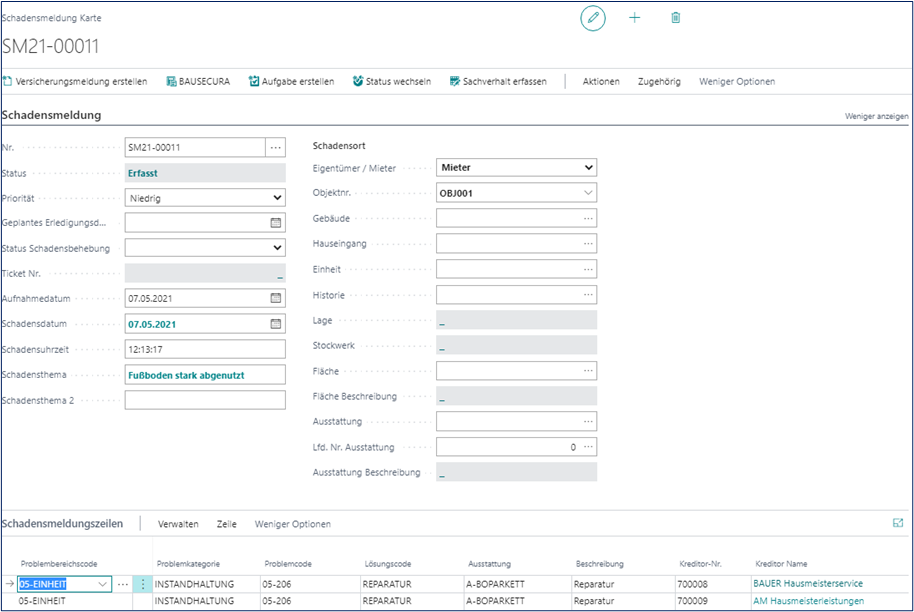This screenshot has height=612, width=914.
Task: Click Weniger anzeigen to collapse fields
Action: point(876,116)
